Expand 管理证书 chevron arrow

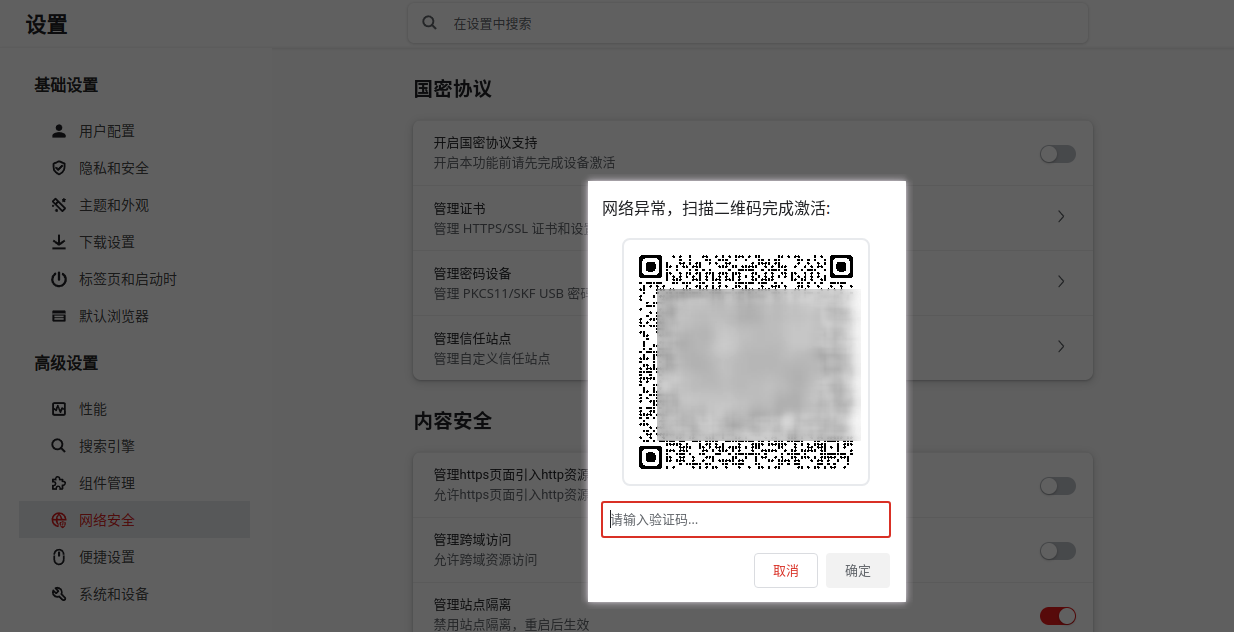click(x=1061, y=217)
